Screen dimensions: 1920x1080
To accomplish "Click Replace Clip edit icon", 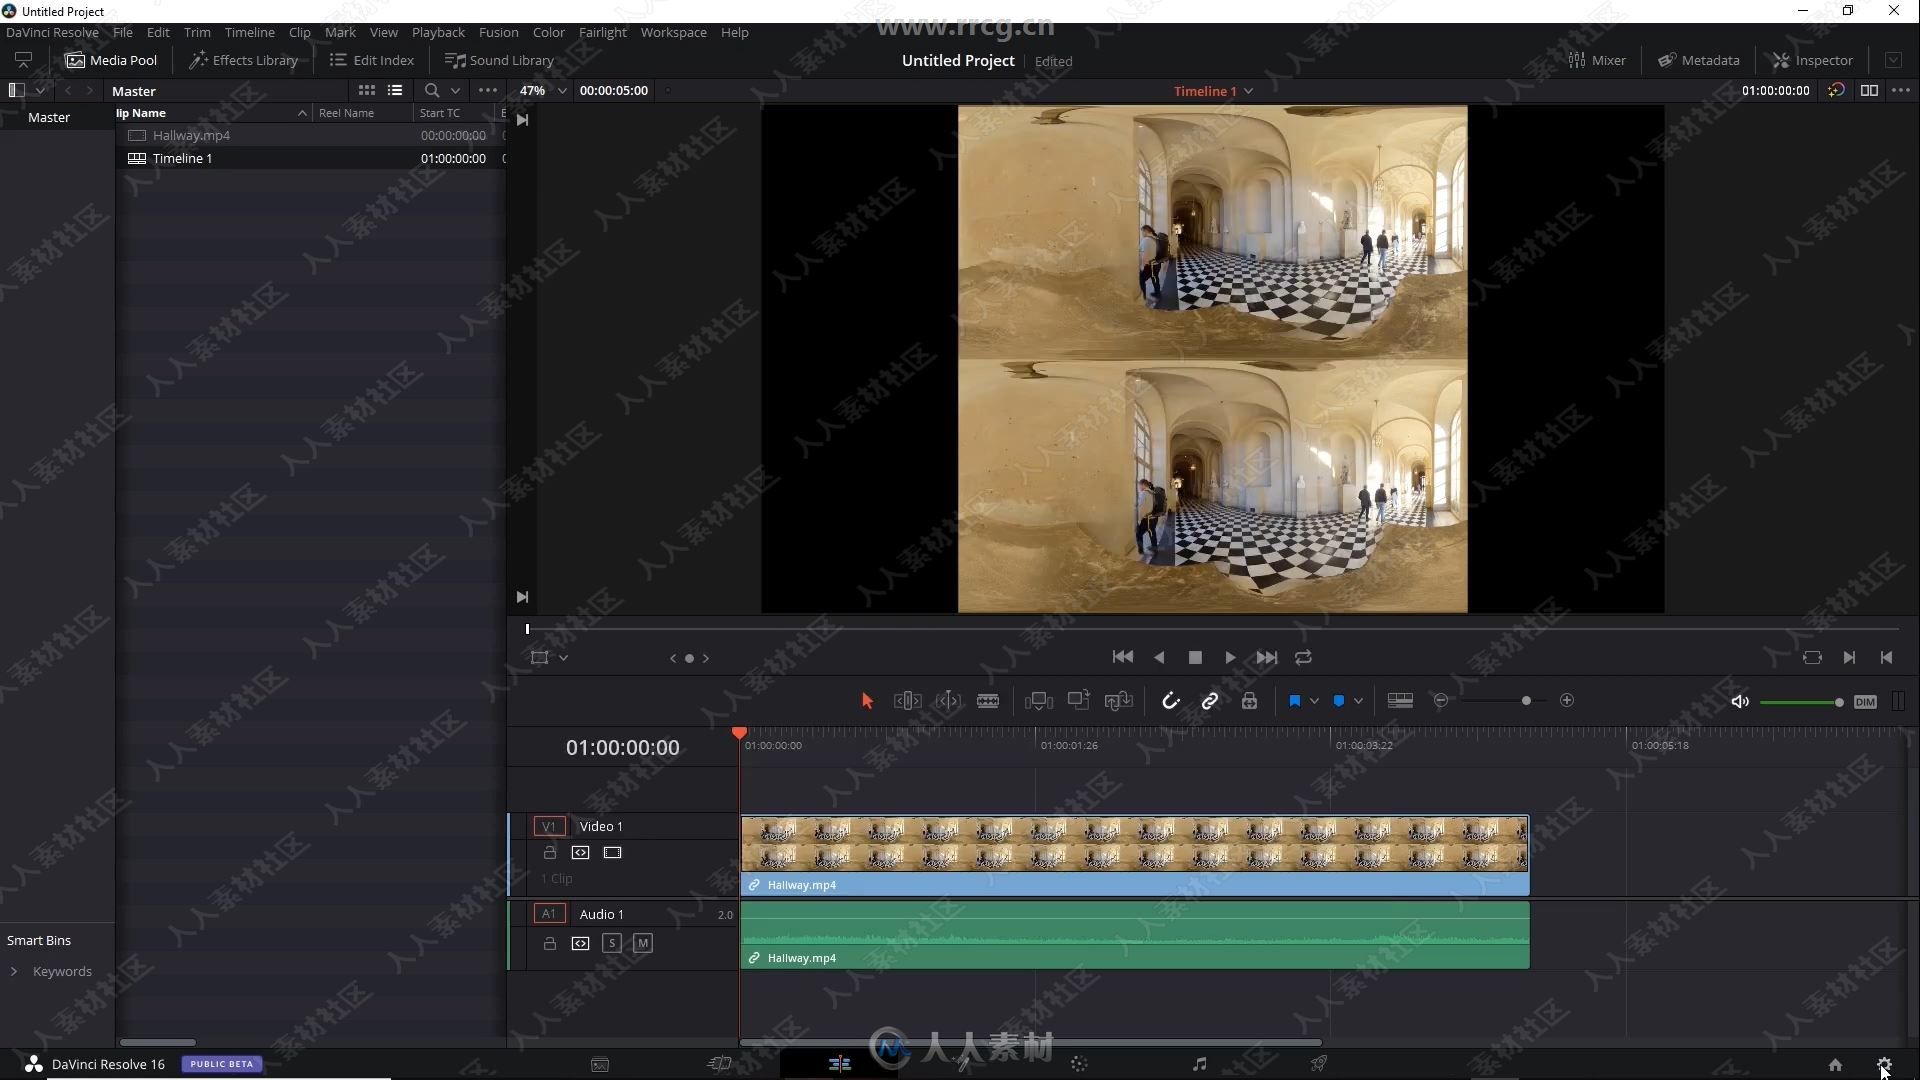I will (x=1118, y=701).
